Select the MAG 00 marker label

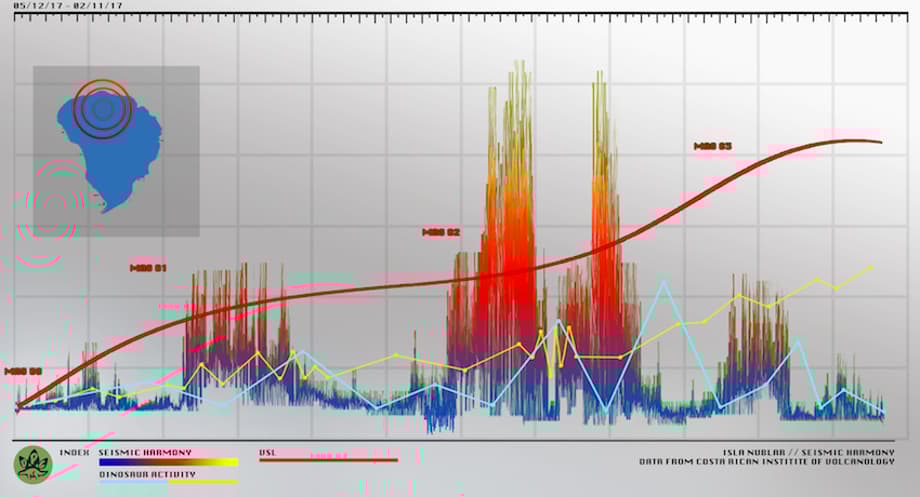24,371
